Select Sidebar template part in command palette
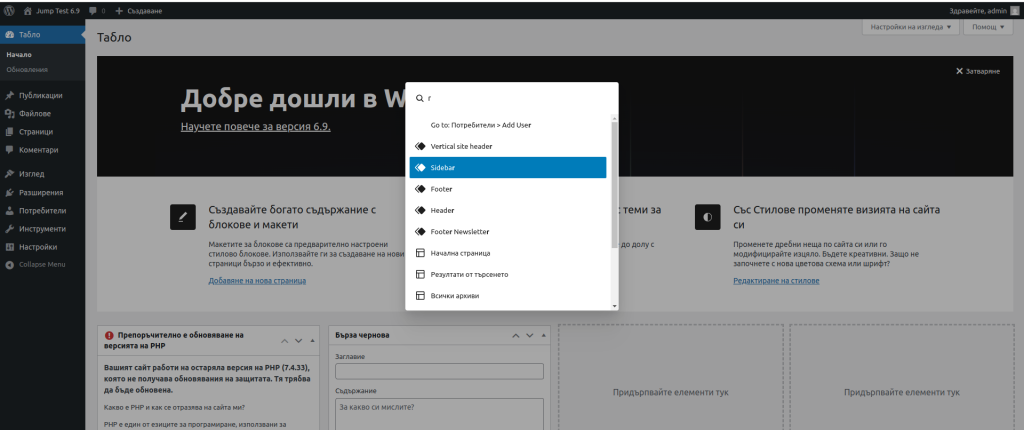 click(x=507, y=168)
